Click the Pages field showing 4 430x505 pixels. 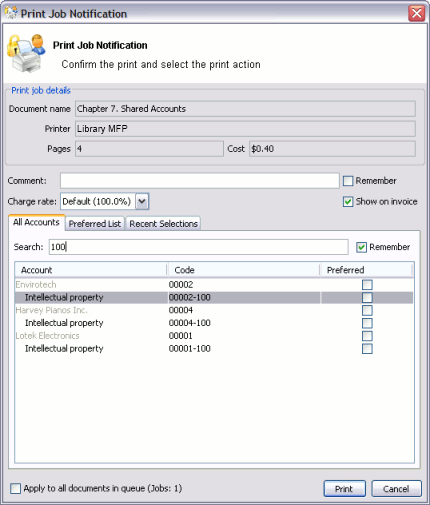click(149, 149)
